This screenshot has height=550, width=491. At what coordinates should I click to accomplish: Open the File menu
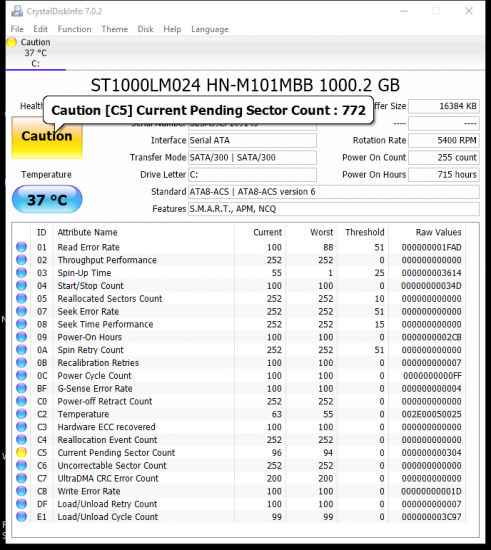(17, 29)
